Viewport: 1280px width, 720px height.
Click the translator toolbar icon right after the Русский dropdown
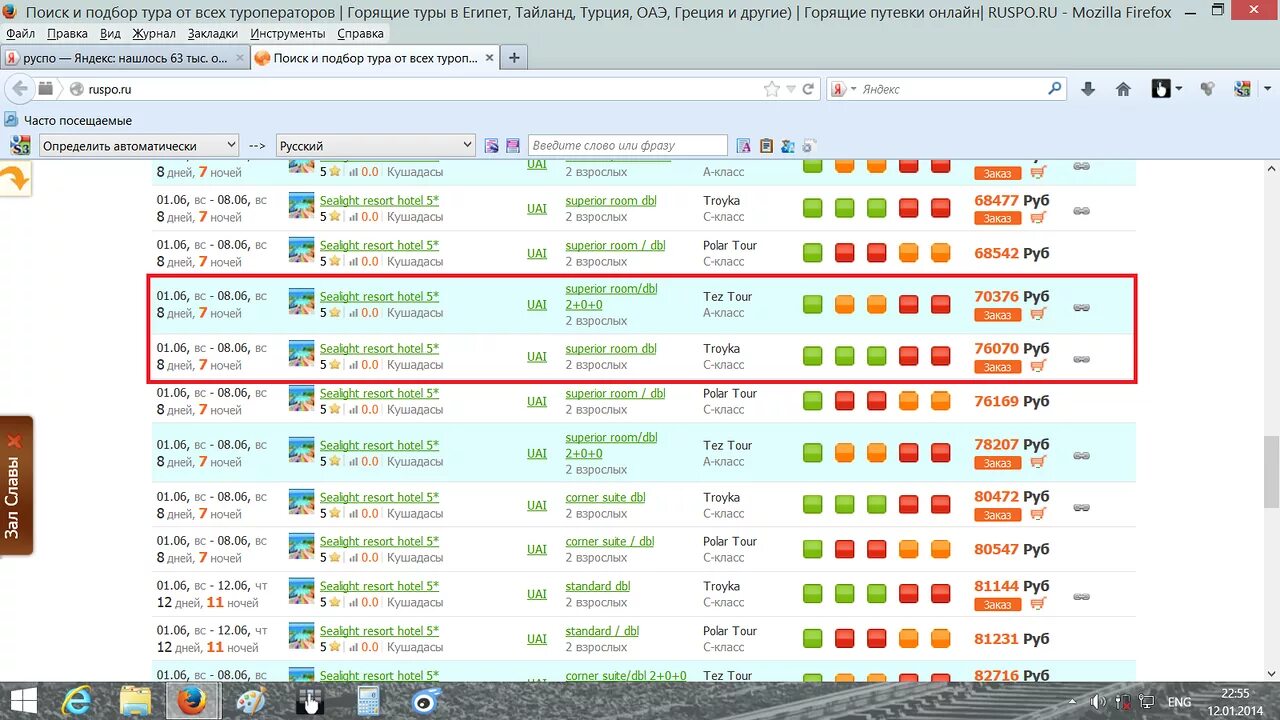(x=491, y=146)
